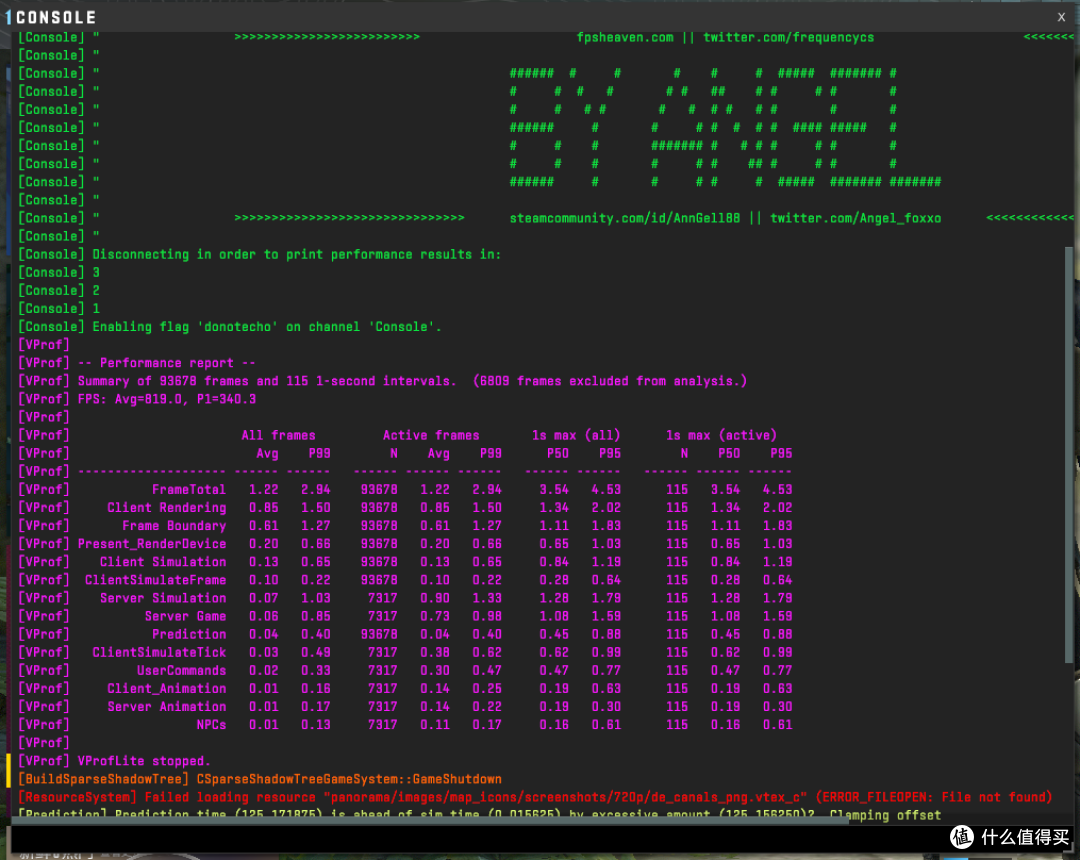
Task: Click the Server Simulation row label
Action: click(163, 598)
